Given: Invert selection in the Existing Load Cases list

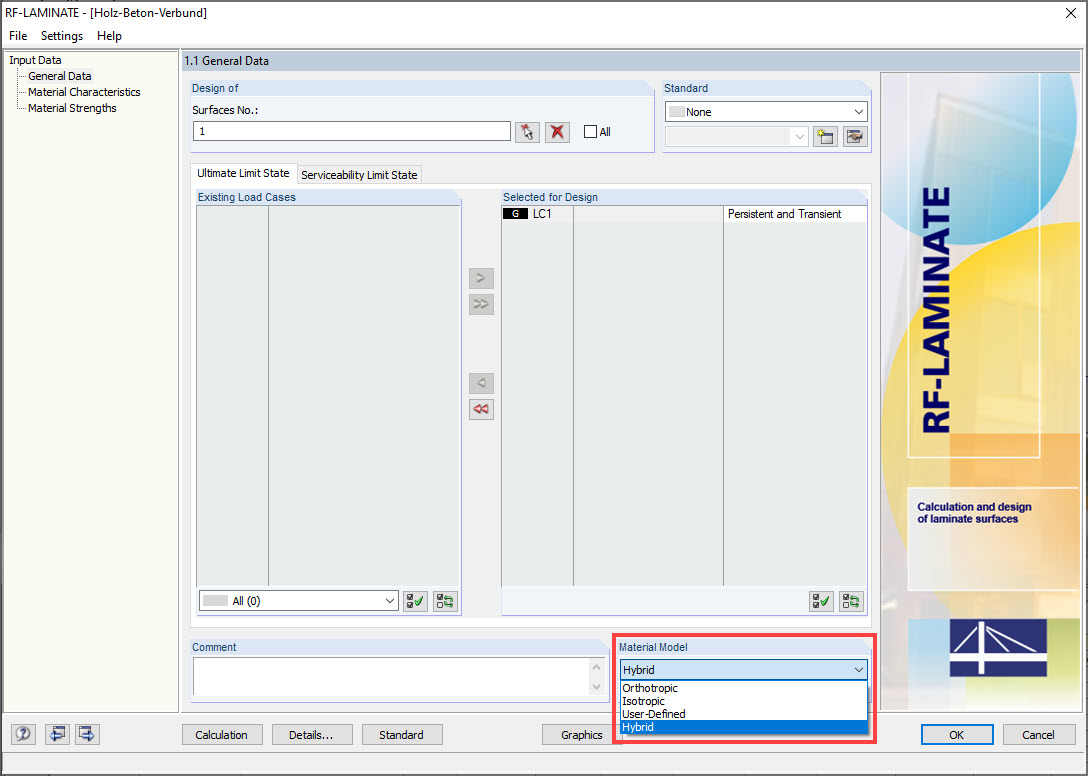Looking at the screenshot, I should point(445,601).
